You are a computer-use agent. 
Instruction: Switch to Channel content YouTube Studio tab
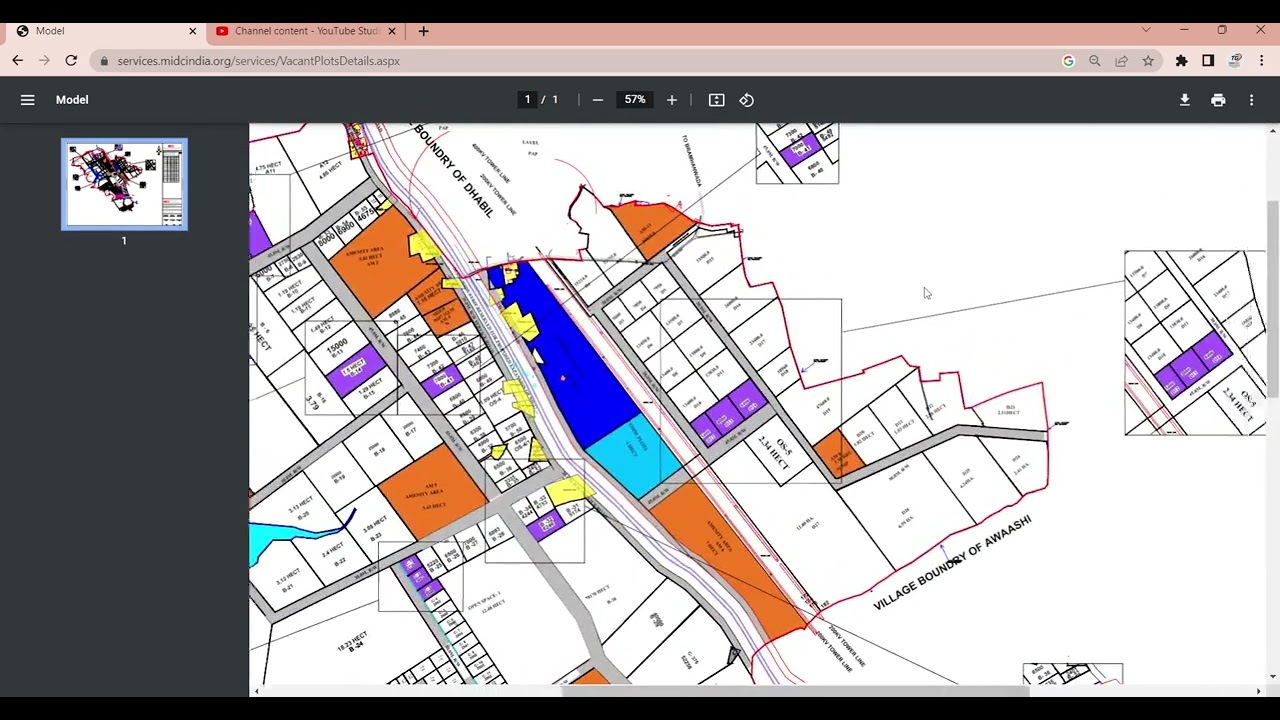point(306,31)
